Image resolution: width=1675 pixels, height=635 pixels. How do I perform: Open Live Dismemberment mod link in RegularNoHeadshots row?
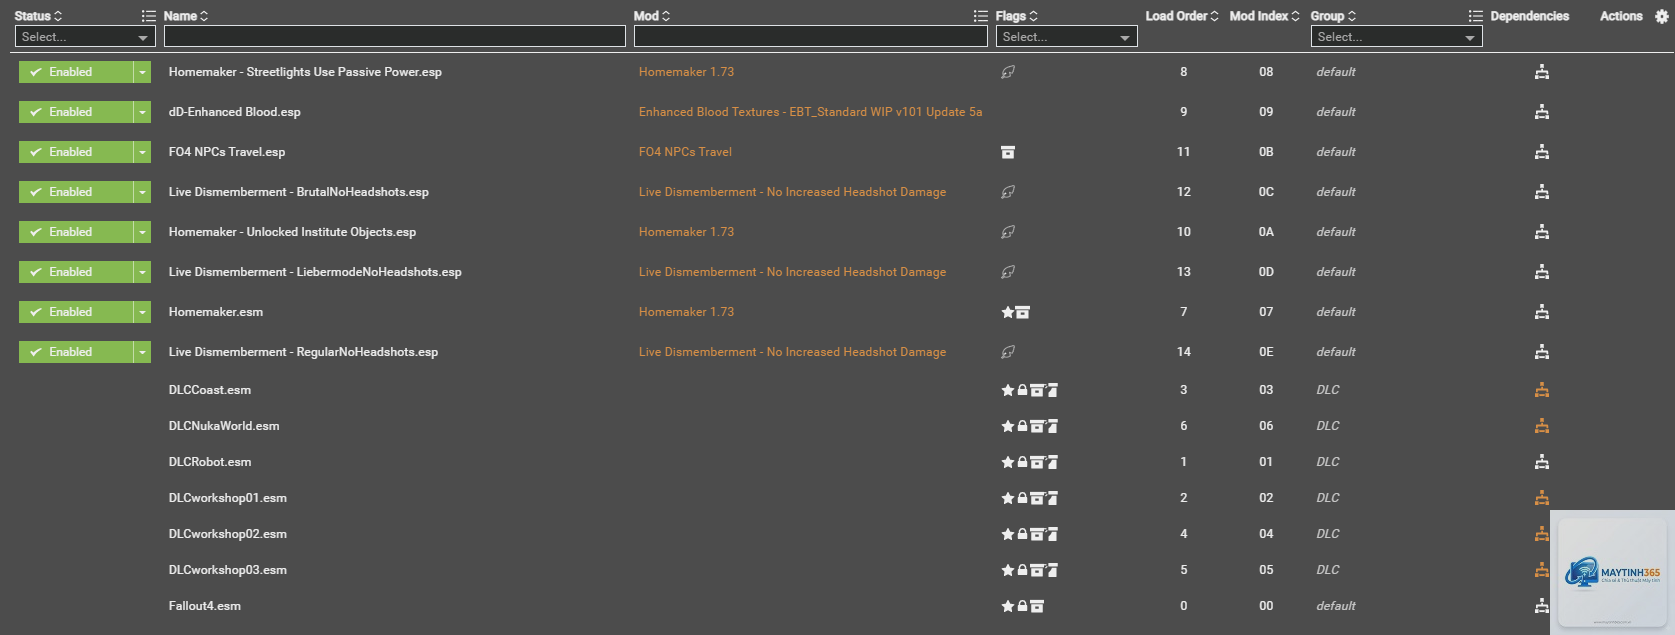click(x=792, y=352)
